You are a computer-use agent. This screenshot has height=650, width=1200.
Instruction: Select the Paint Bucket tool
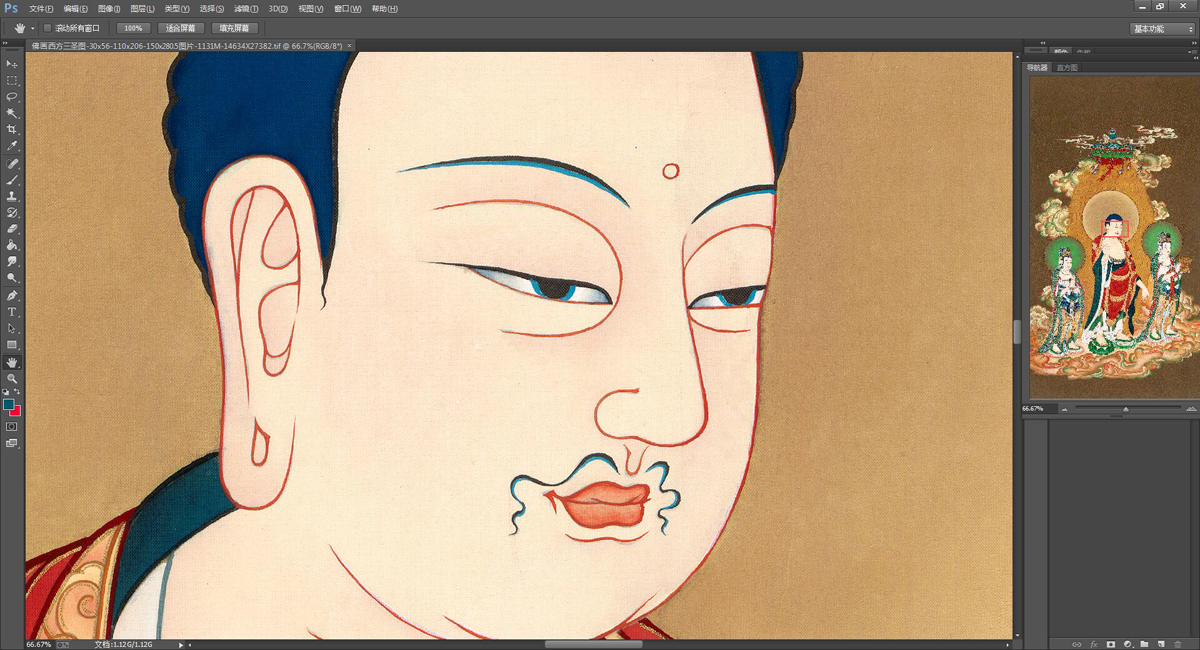(x=12, y=246)
